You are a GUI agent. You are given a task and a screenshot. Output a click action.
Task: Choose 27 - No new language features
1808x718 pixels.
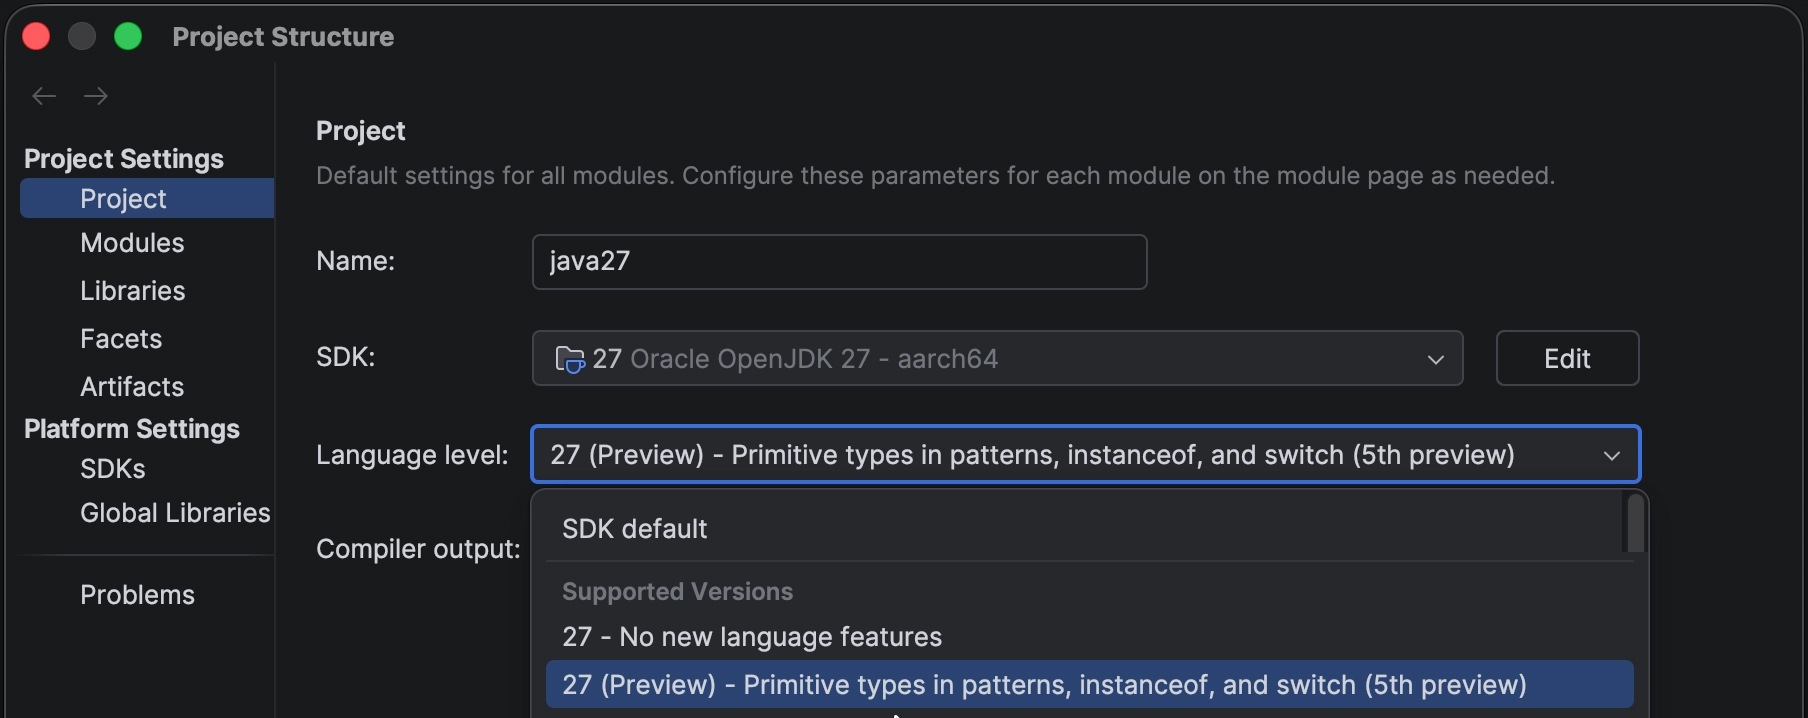[x=1089, y=637]
